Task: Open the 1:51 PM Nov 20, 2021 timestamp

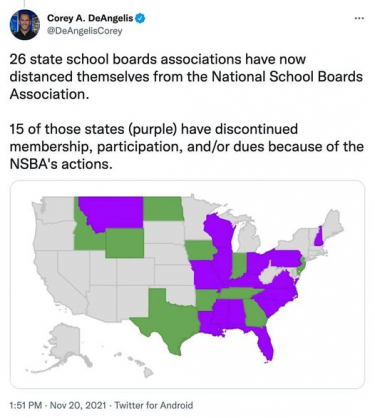Action: (58, 405)
